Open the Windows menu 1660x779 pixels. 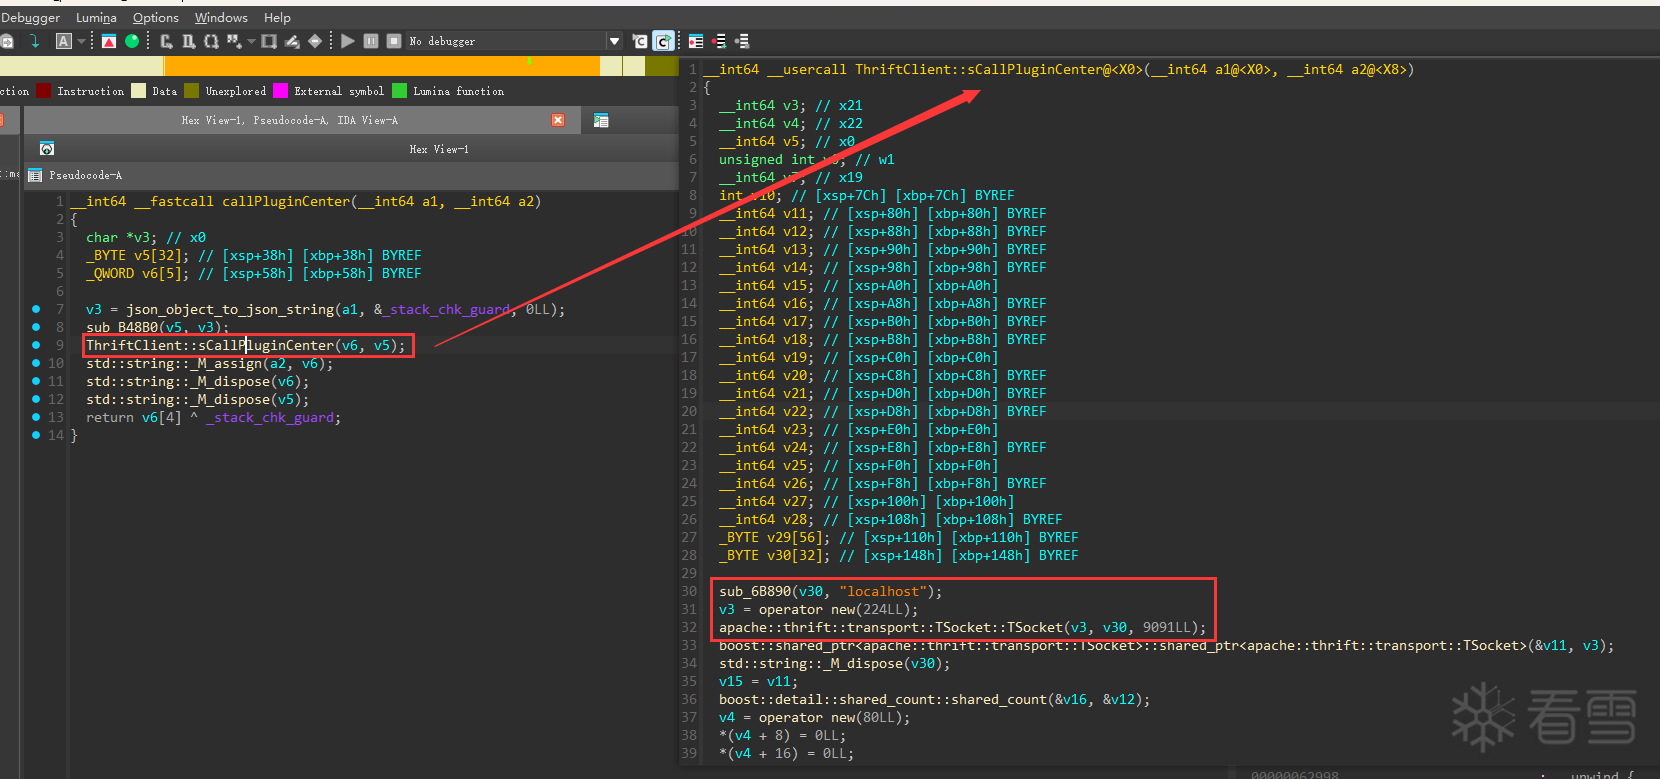click(x=221, y=18)
